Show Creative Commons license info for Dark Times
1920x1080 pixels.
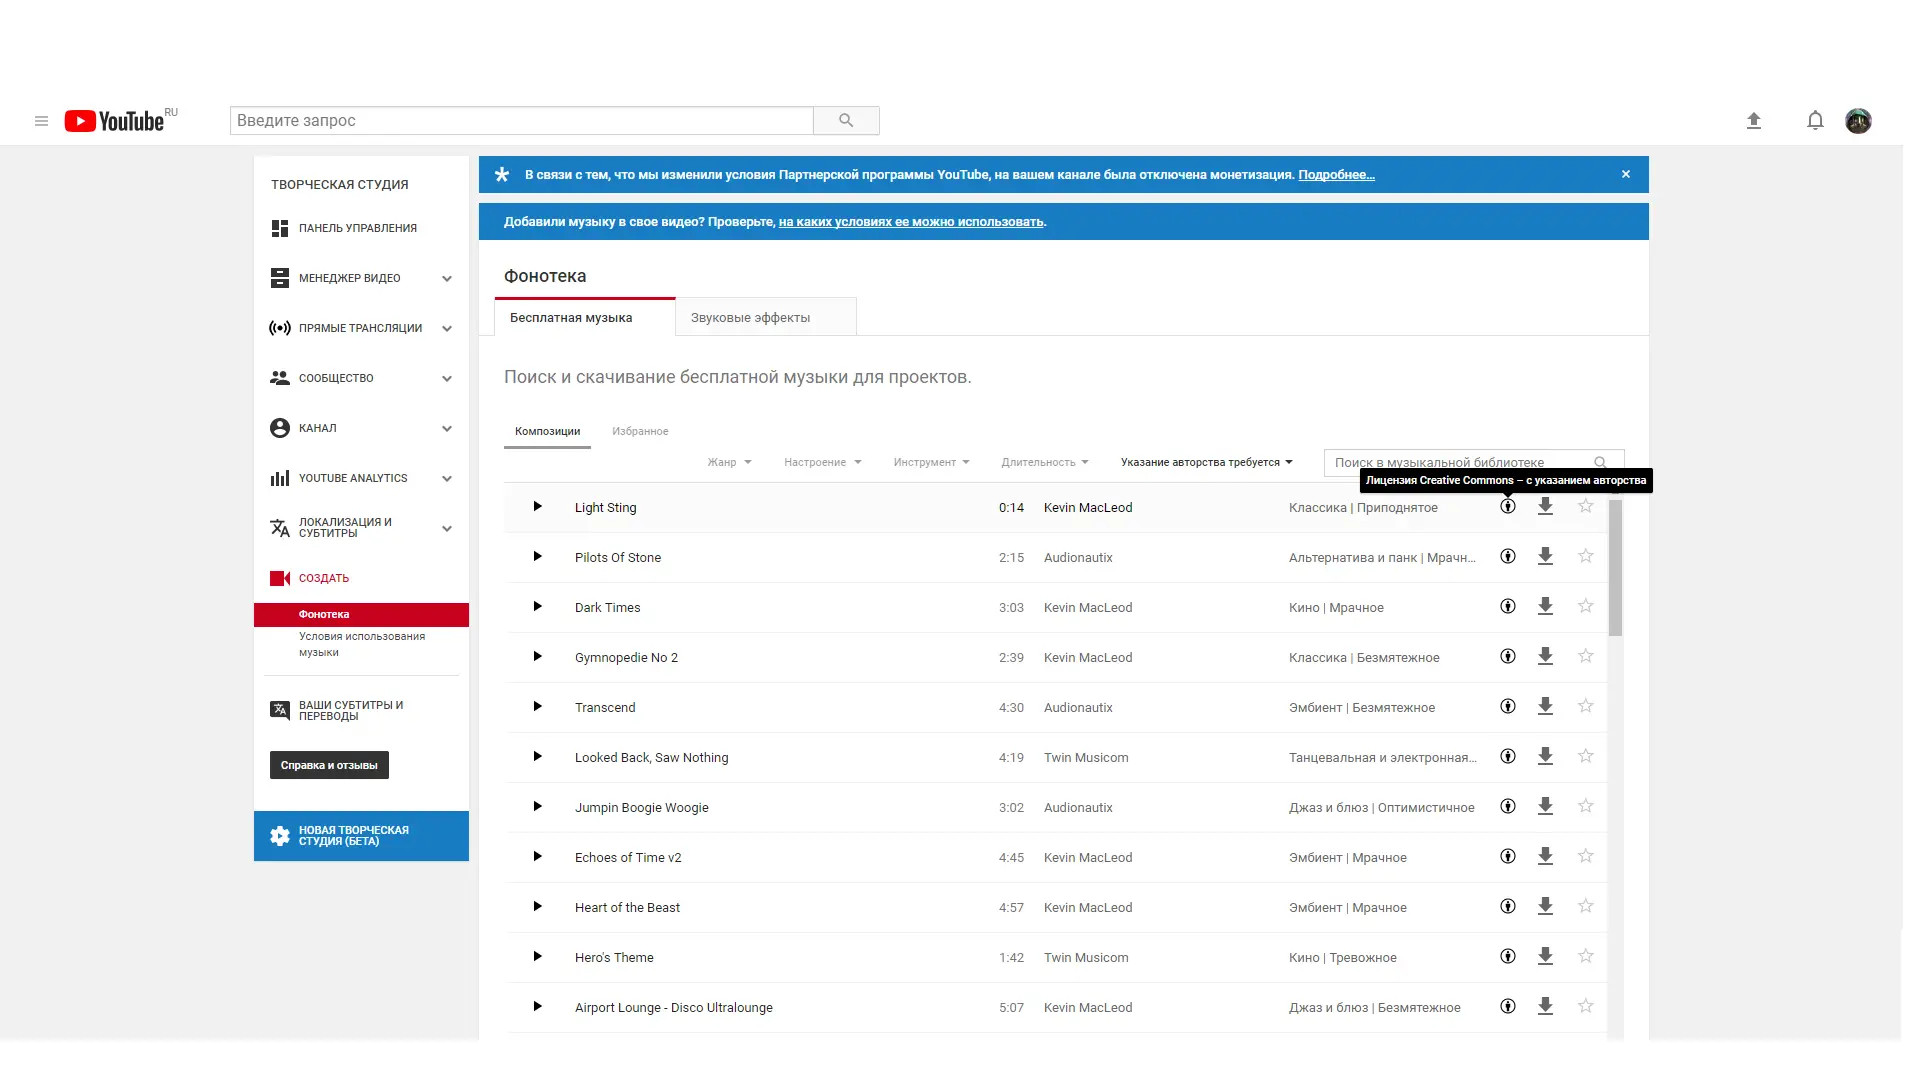1508,607
